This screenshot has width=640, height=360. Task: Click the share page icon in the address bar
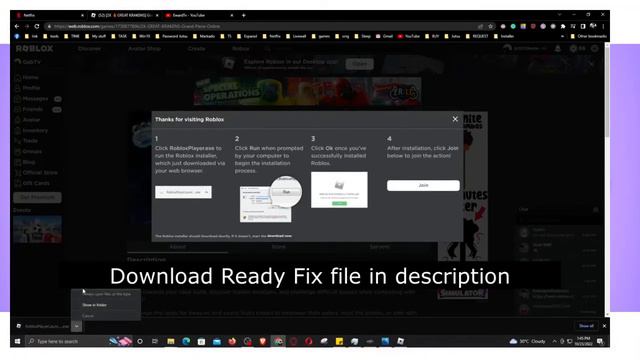pyautogui.click(x=480, y=26)
